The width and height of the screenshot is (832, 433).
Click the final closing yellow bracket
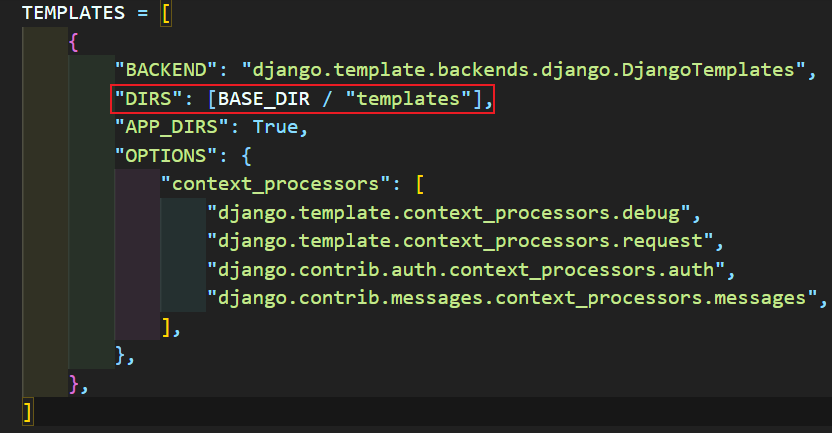[28, 412]
